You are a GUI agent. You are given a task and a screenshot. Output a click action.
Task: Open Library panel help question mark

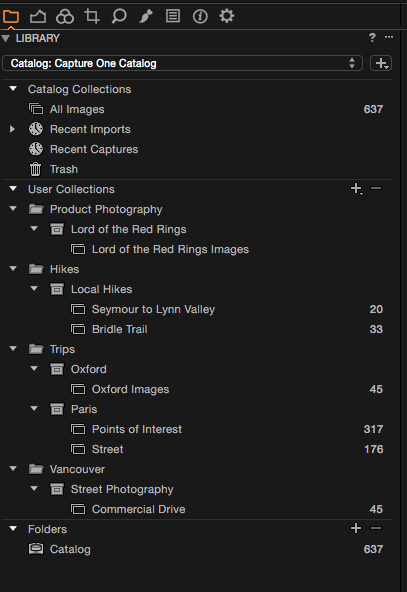pyautogui.click(x=372, y=38)
